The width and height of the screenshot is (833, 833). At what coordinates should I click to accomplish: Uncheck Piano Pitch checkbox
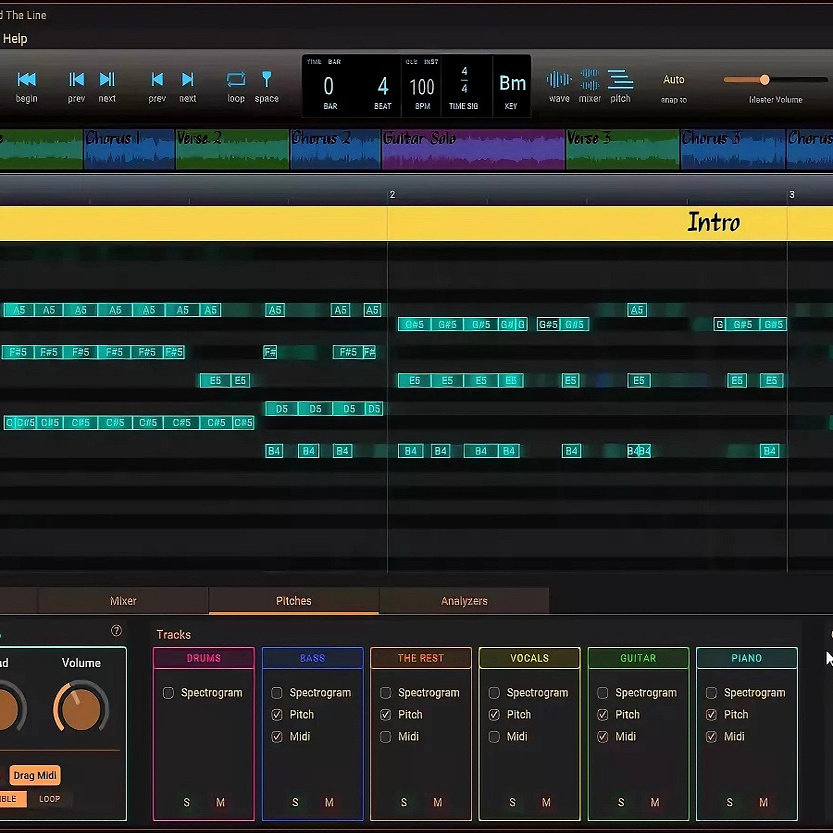coord(711,715)
